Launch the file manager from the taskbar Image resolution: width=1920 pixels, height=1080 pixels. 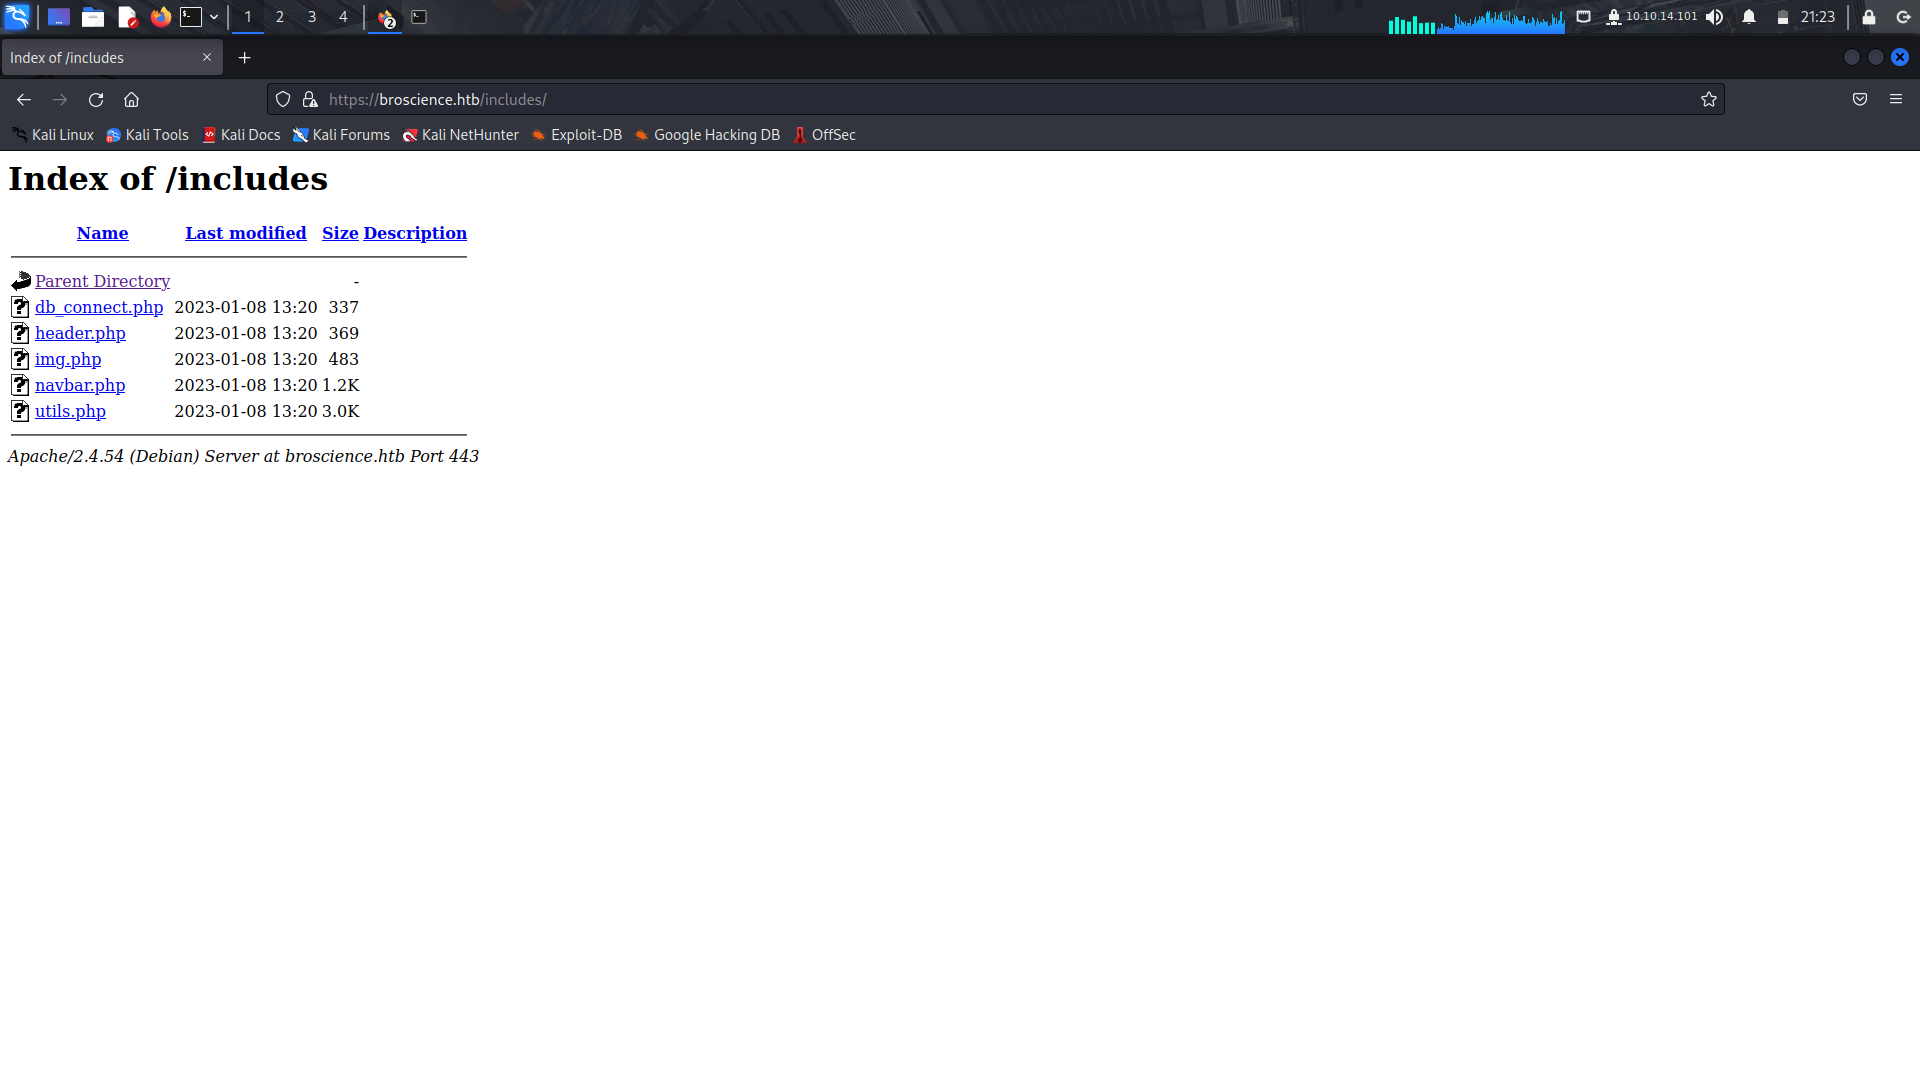[x=93, y=17]
